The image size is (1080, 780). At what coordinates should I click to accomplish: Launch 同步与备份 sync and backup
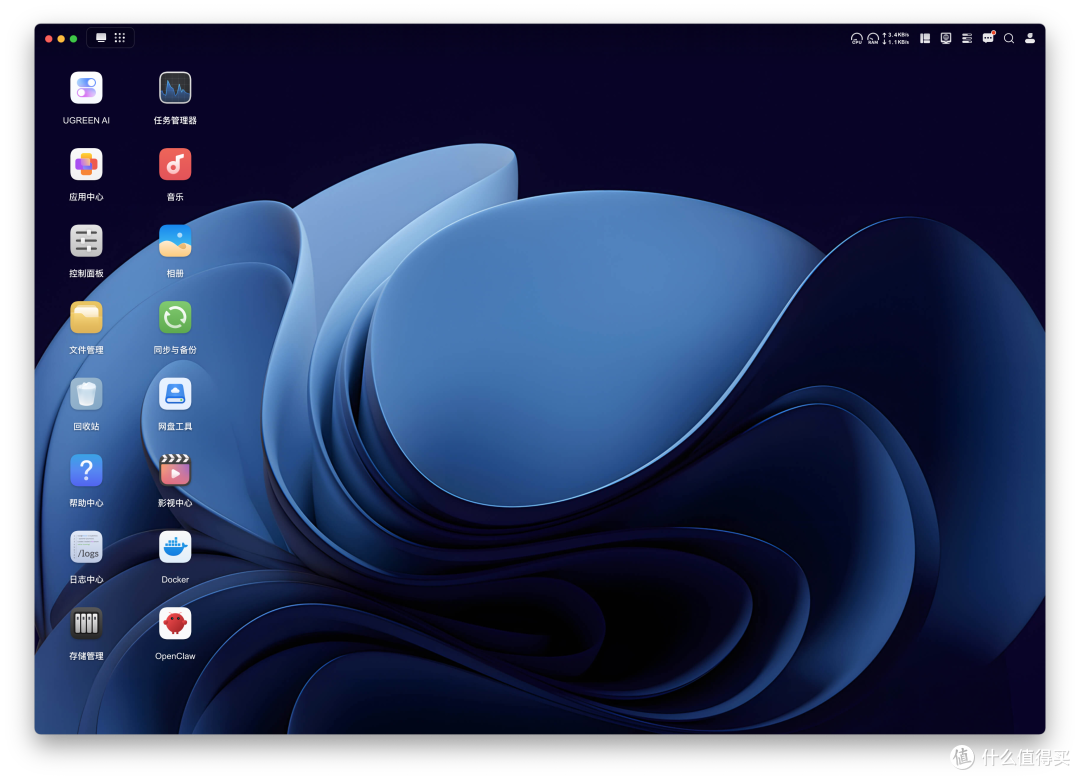(x=175, y=318)
